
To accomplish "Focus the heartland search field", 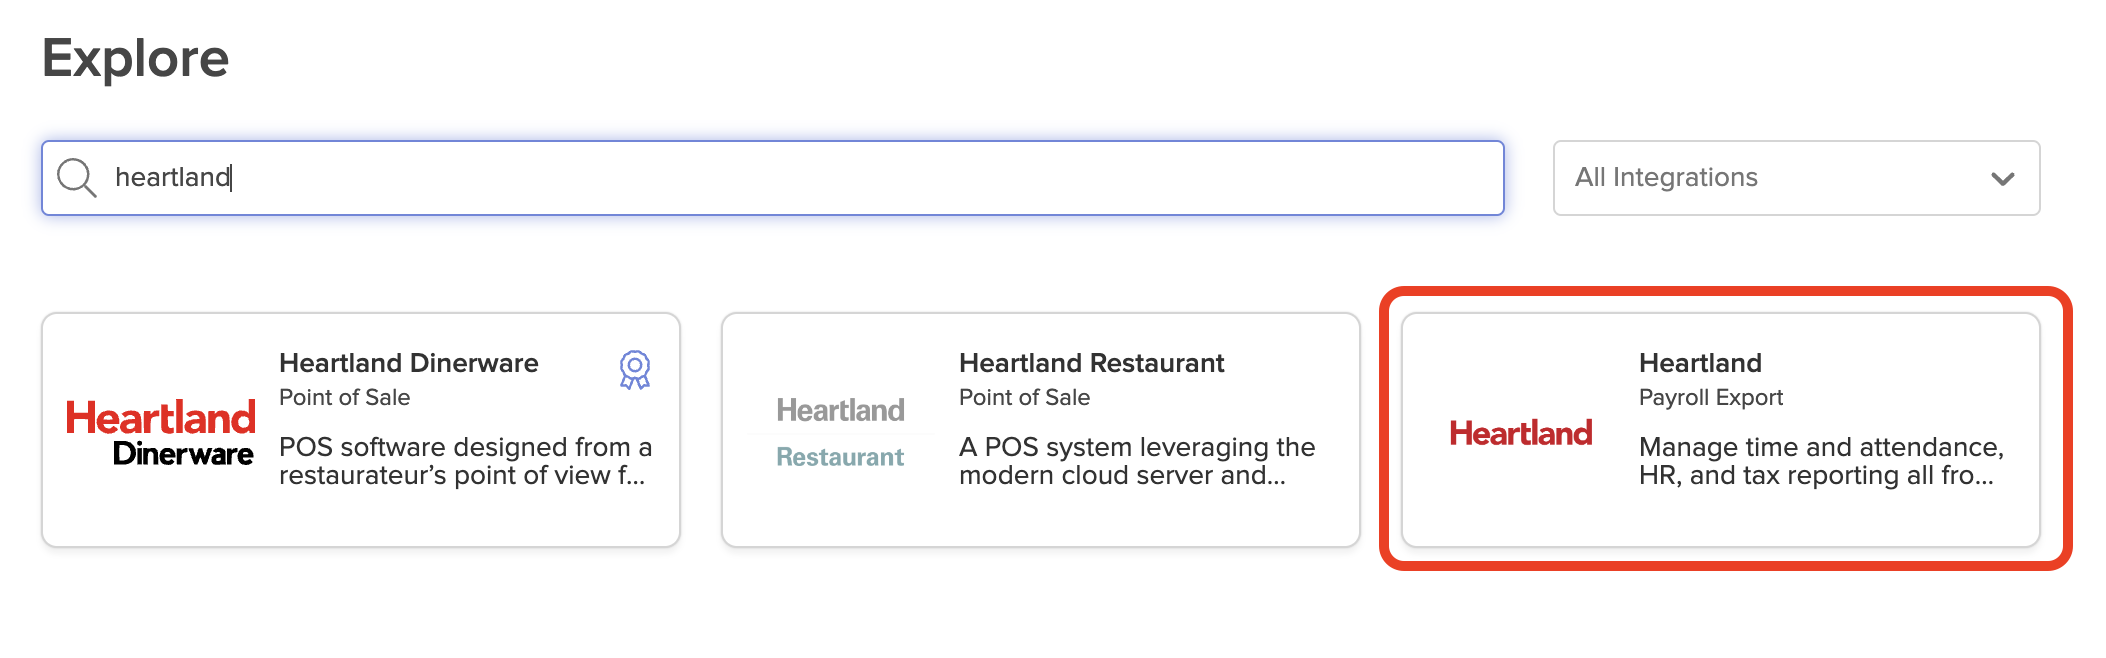I will [773, 178].
